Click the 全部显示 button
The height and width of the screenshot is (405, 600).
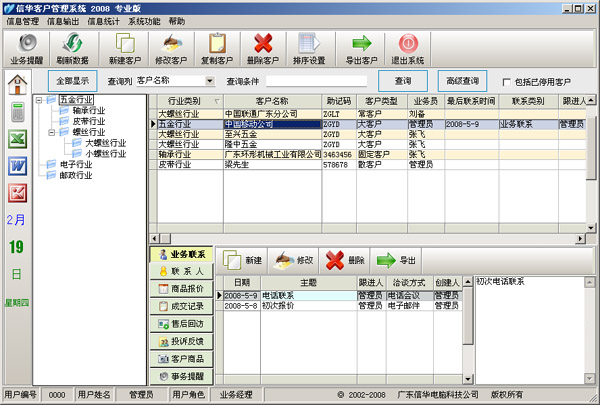coord(72,81)
